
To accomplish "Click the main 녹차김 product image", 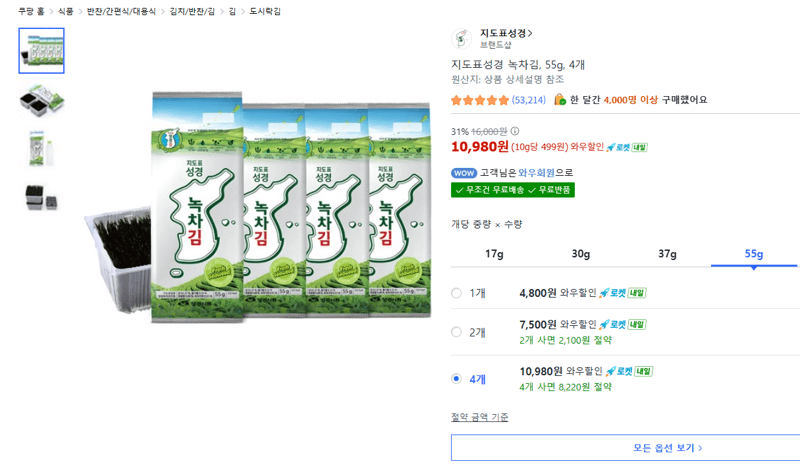I will (x=258, y=207).
